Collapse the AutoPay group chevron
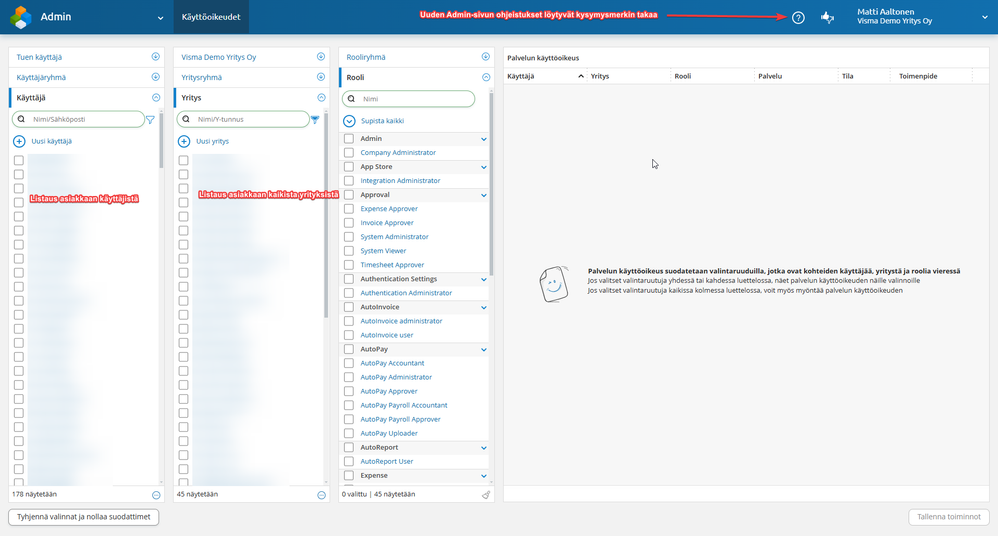 (x=484, y=349)
